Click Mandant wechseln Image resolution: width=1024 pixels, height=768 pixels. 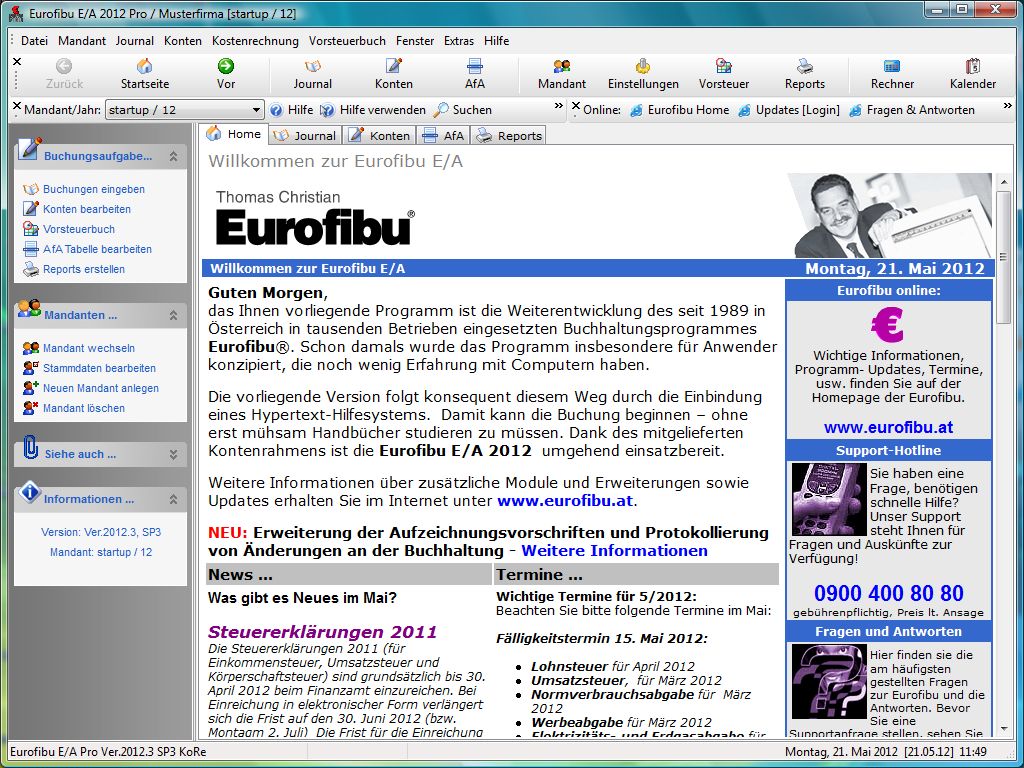(x=89, y=348)
